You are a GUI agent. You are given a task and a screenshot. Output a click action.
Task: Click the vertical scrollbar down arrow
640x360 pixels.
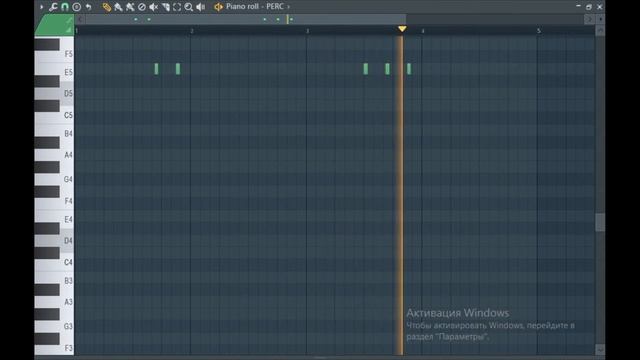600,349
